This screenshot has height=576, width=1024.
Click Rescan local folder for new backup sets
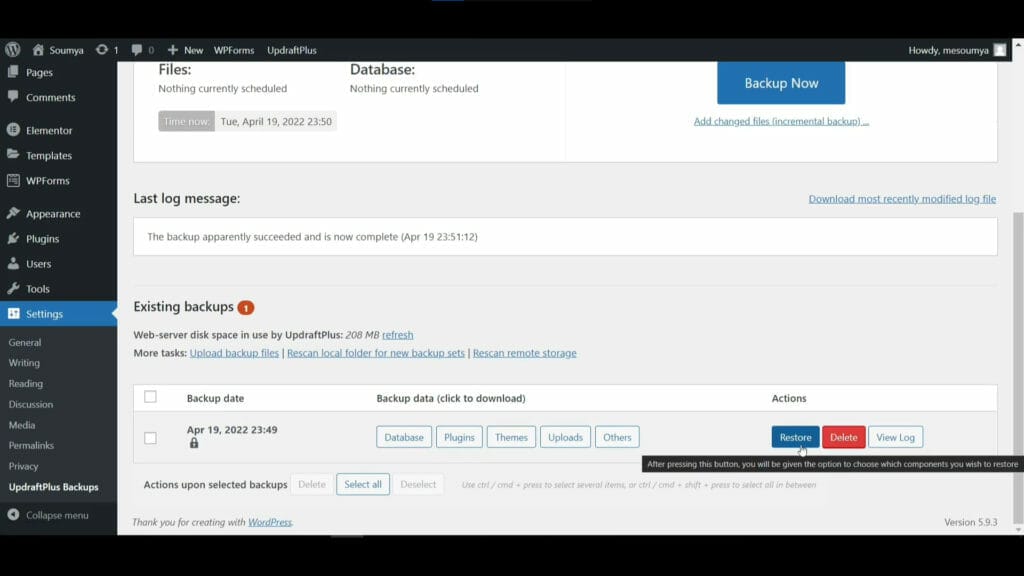pyautogui.click(x=376, y=353)
